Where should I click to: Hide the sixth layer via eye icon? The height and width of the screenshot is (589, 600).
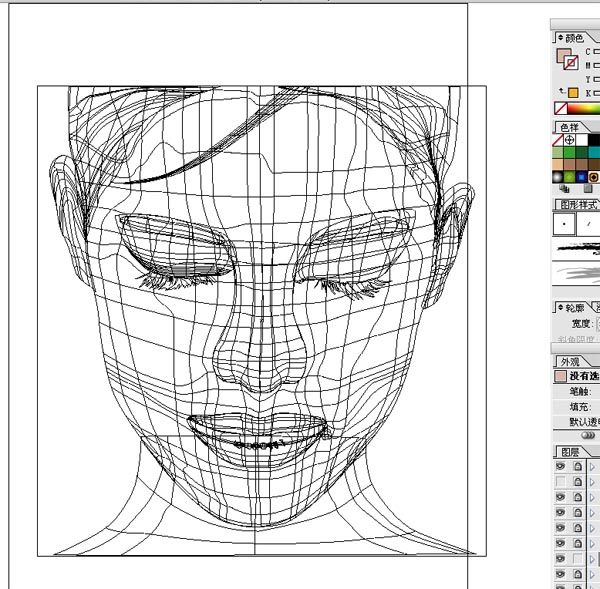point(561,543)
